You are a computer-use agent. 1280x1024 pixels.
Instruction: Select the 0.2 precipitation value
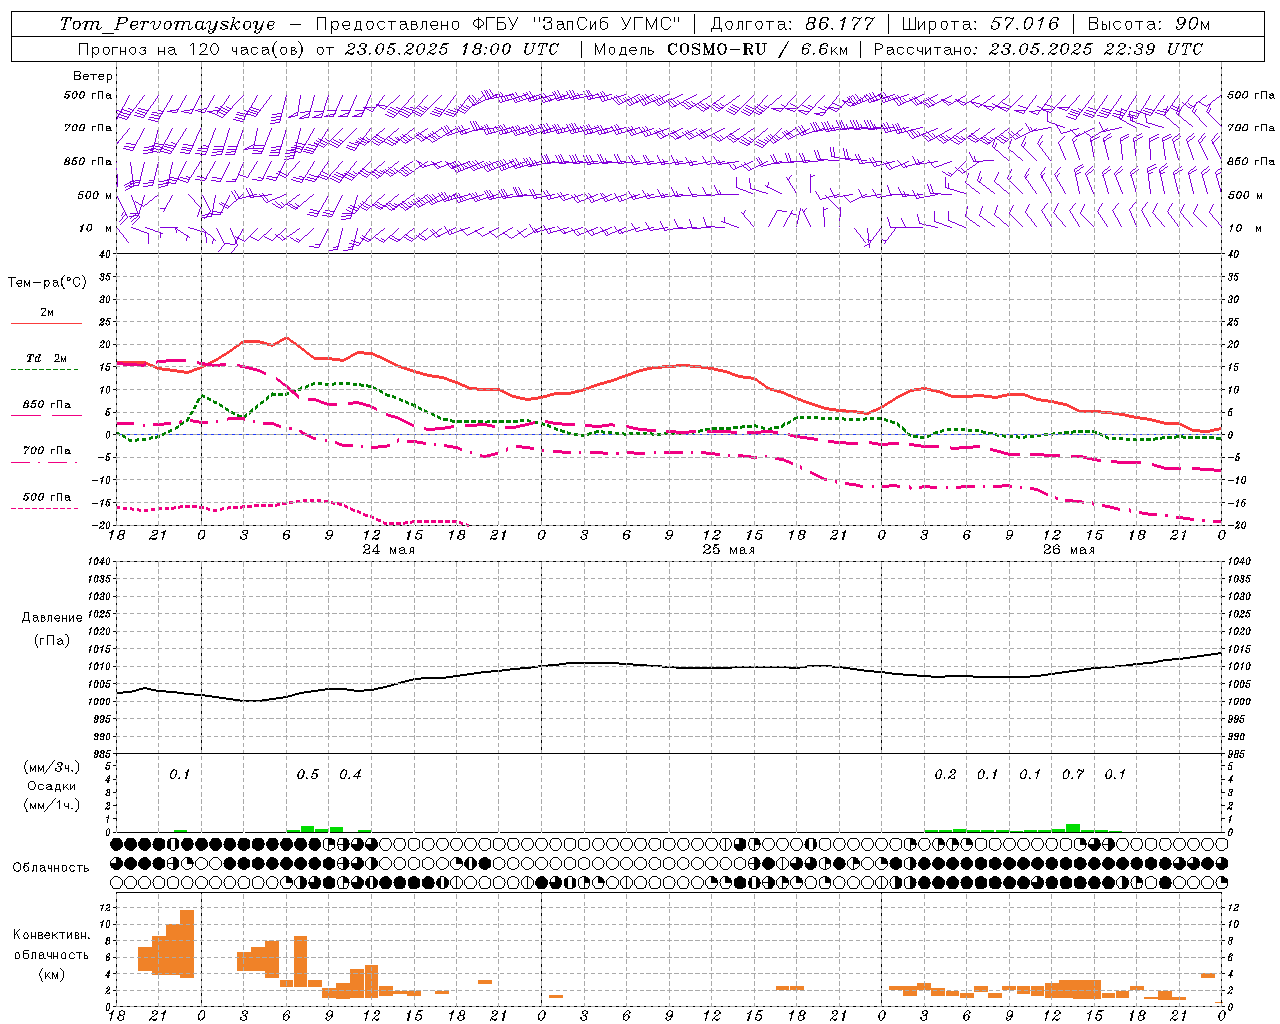(x=945, y=774)
